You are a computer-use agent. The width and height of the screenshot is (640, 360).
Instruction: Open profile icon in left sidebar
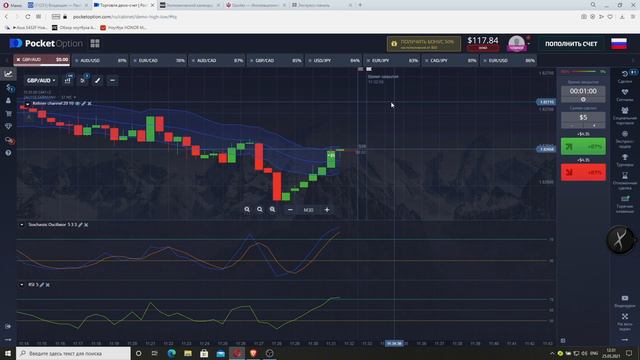8,100
